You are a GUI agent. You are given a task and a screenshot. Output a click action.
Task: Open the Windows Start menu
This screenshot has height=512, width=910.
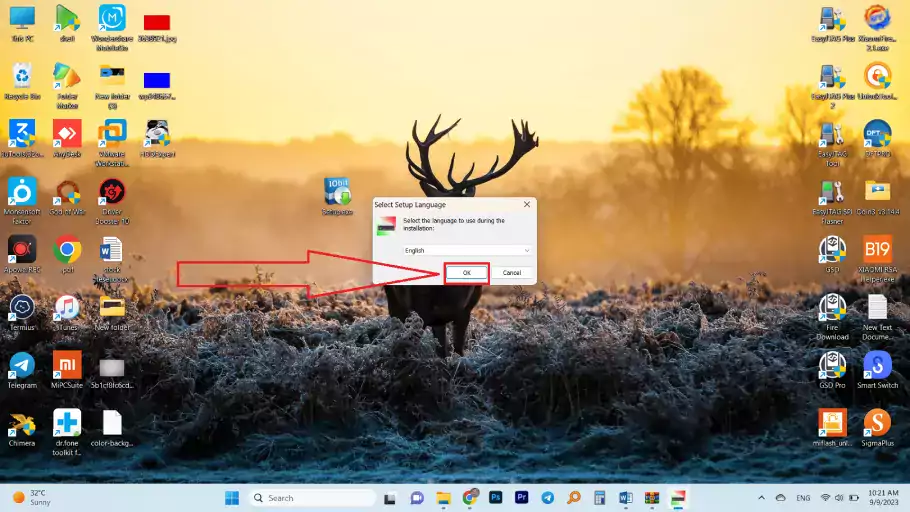pyautogui.click(x=232, y=497)
